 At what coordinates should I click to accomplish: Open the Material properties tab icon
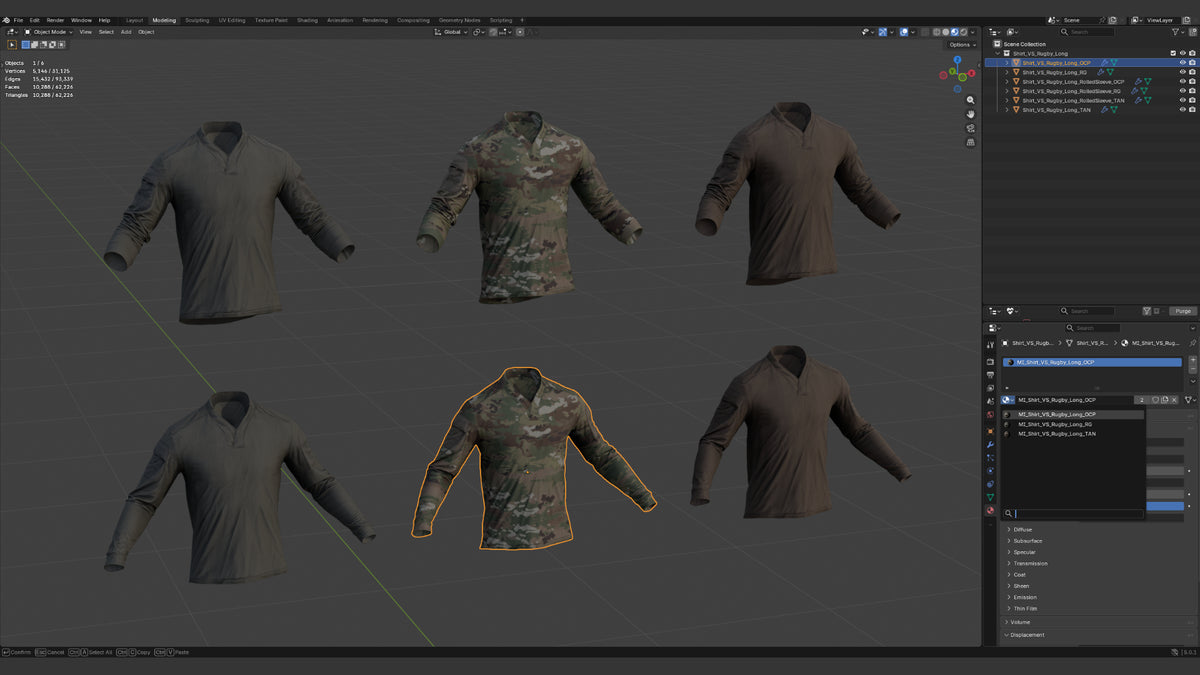[990, 510]
